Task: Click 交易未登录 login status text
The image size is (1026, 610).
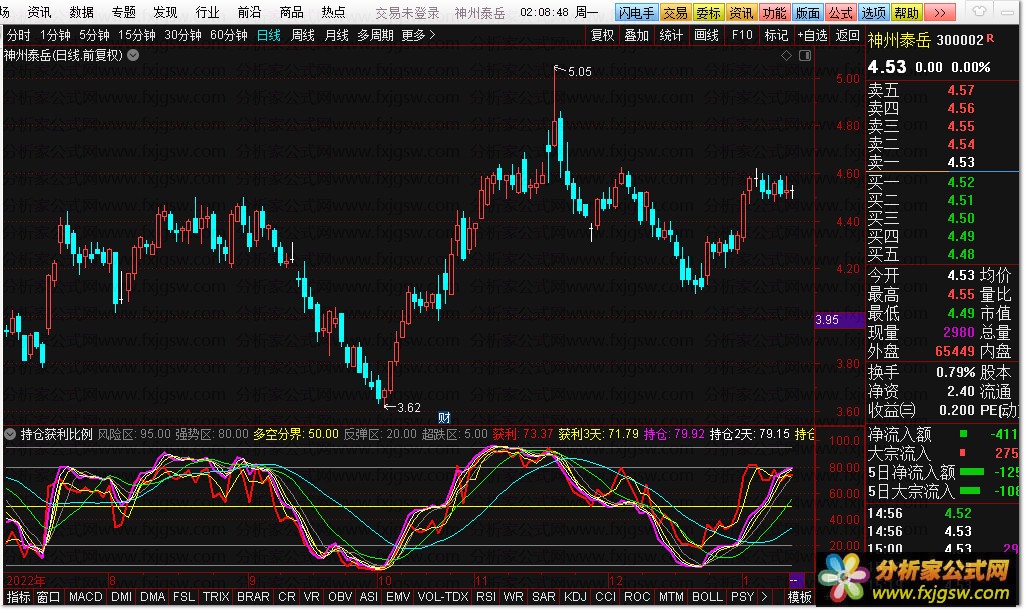Action: pos(407,13)
